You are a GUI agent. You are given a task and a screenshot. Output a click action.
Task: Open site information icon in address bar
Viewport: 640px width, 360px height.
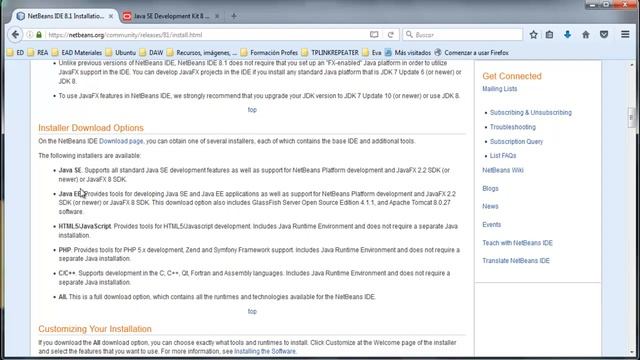[30, 35]
